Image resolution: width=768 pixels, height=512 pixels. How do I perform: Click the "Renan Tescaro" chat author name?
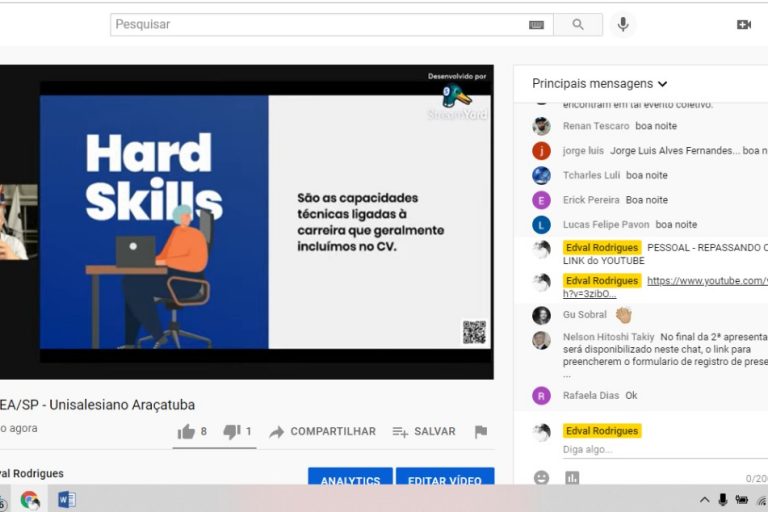click(596, 126)
